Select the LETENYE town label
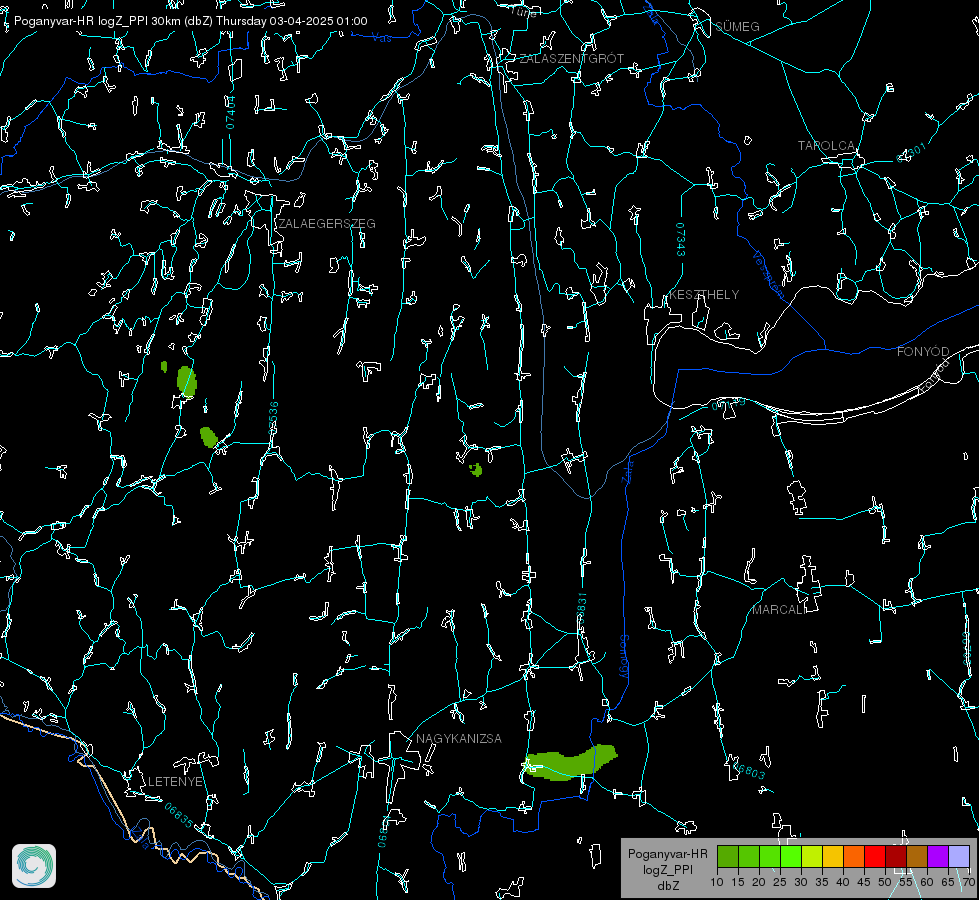This screenshot has width=979, height=900. coord(175,782)
